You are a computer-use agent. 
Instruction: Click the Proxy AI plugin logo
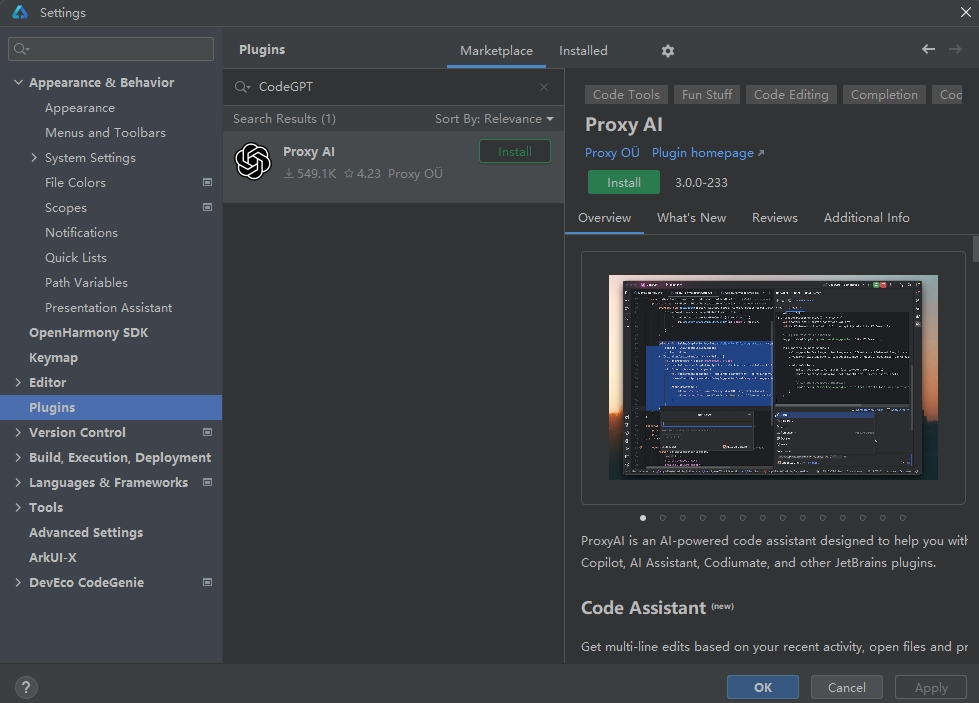(253, 161)
